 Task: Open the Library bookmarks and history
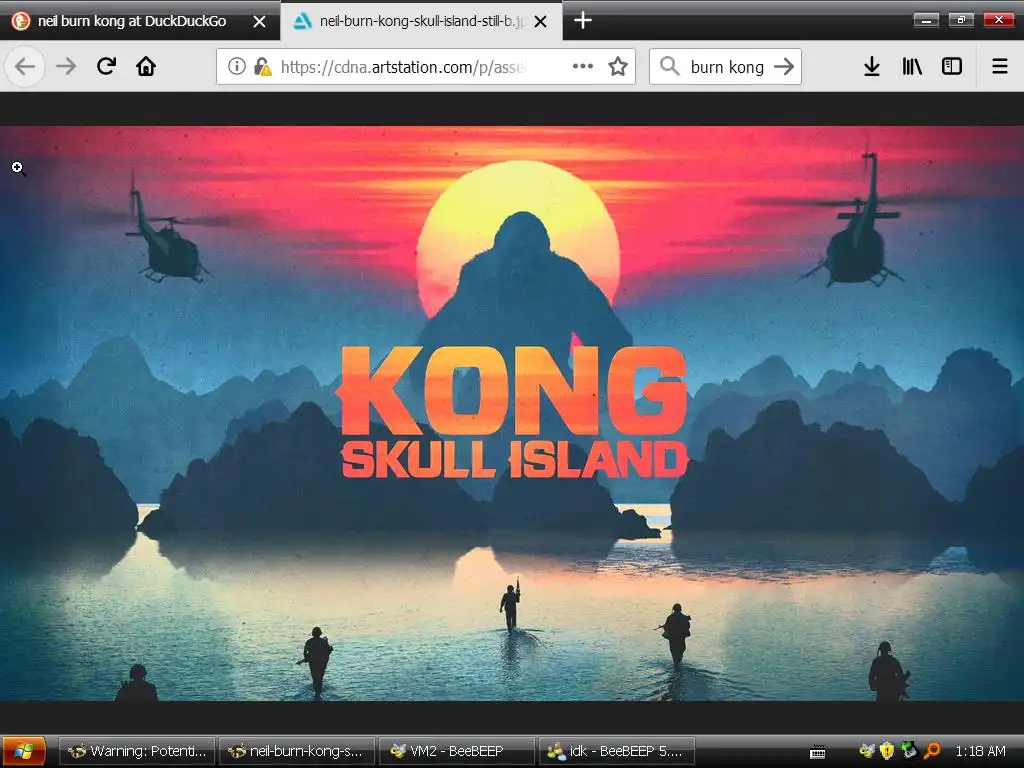(912, 66)
